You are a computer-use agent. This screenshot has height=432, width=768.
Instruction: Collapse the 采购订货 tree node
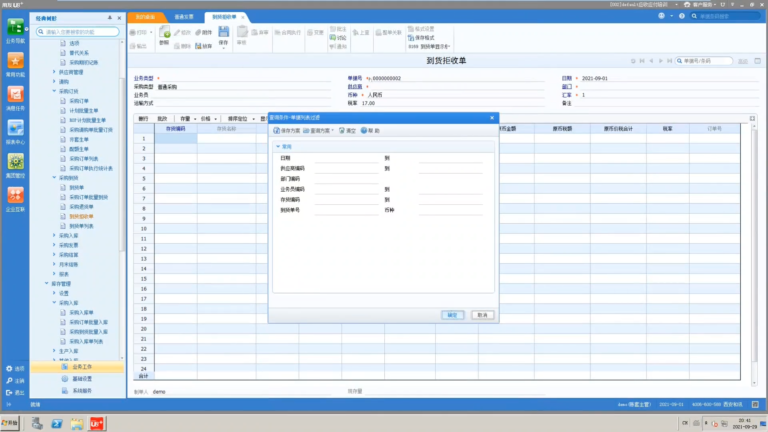pyautogui.click(x=54, y=91)
